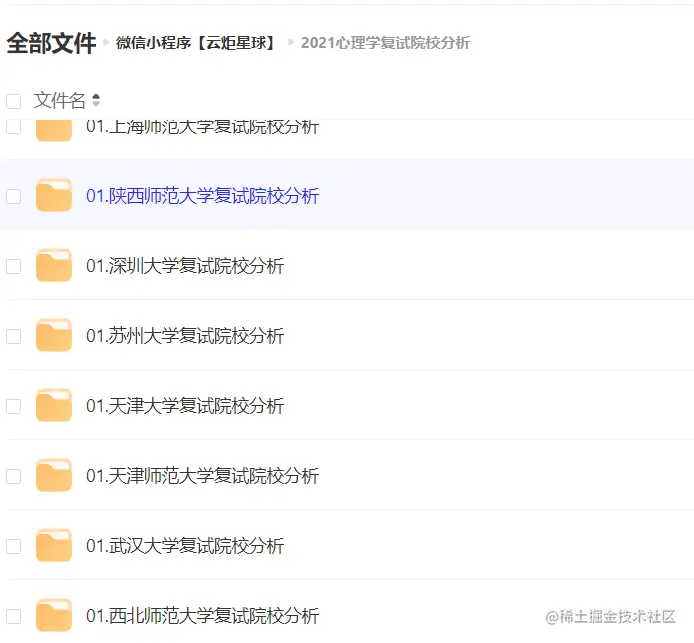This screenshot has width=694, height=643.
Task: Check the box for 01.深圳大学复试院校分析
Action: tap(14, 266)
